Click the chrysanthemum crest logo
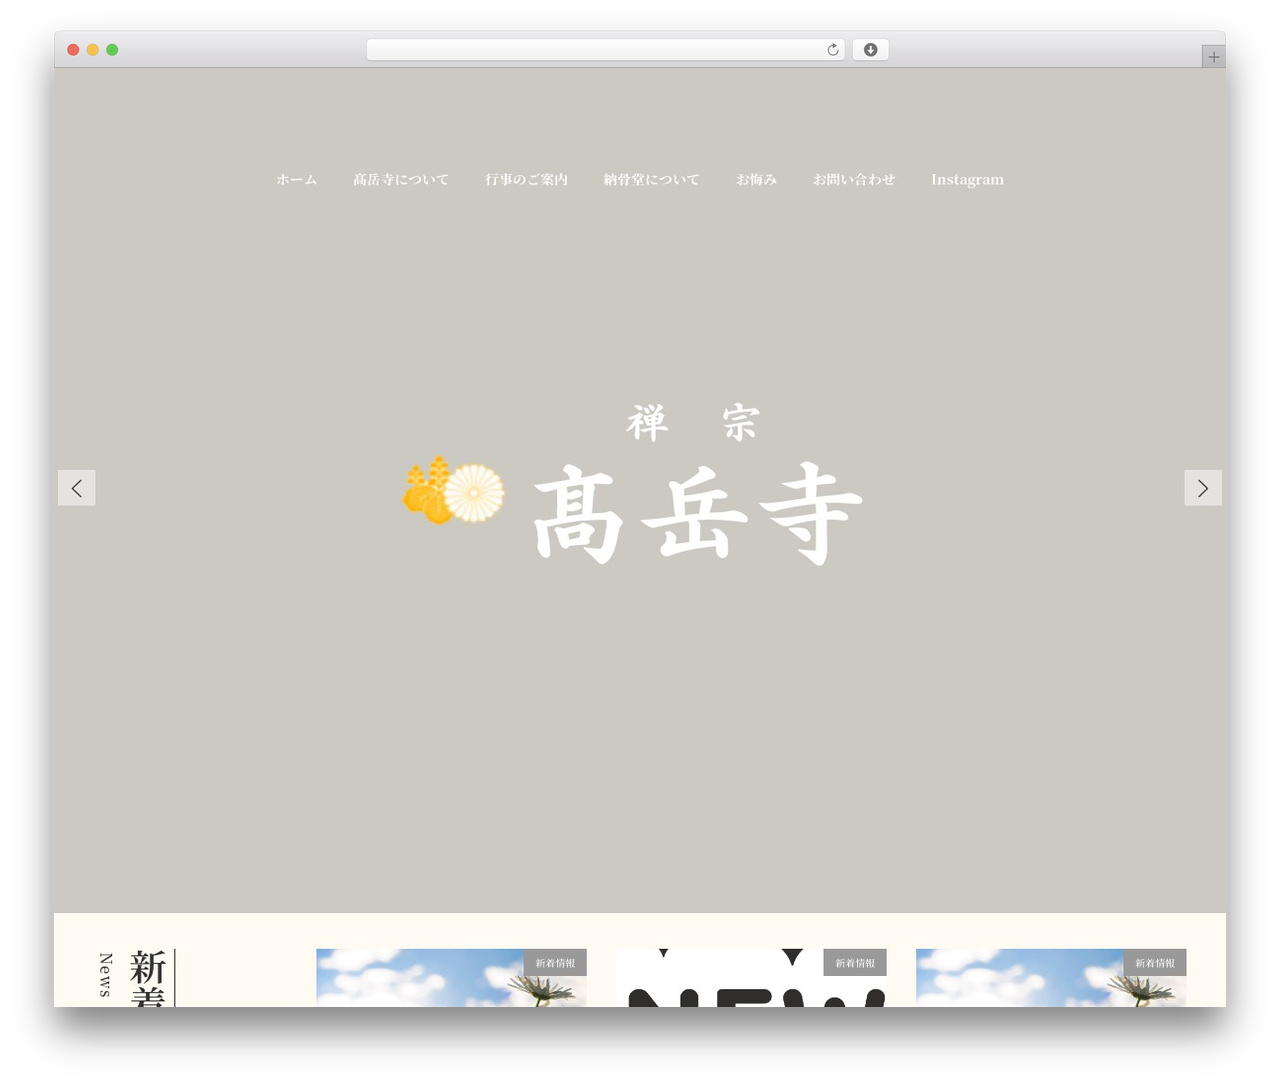Viewport: 1280px width, 1084px height. [454, 490]
